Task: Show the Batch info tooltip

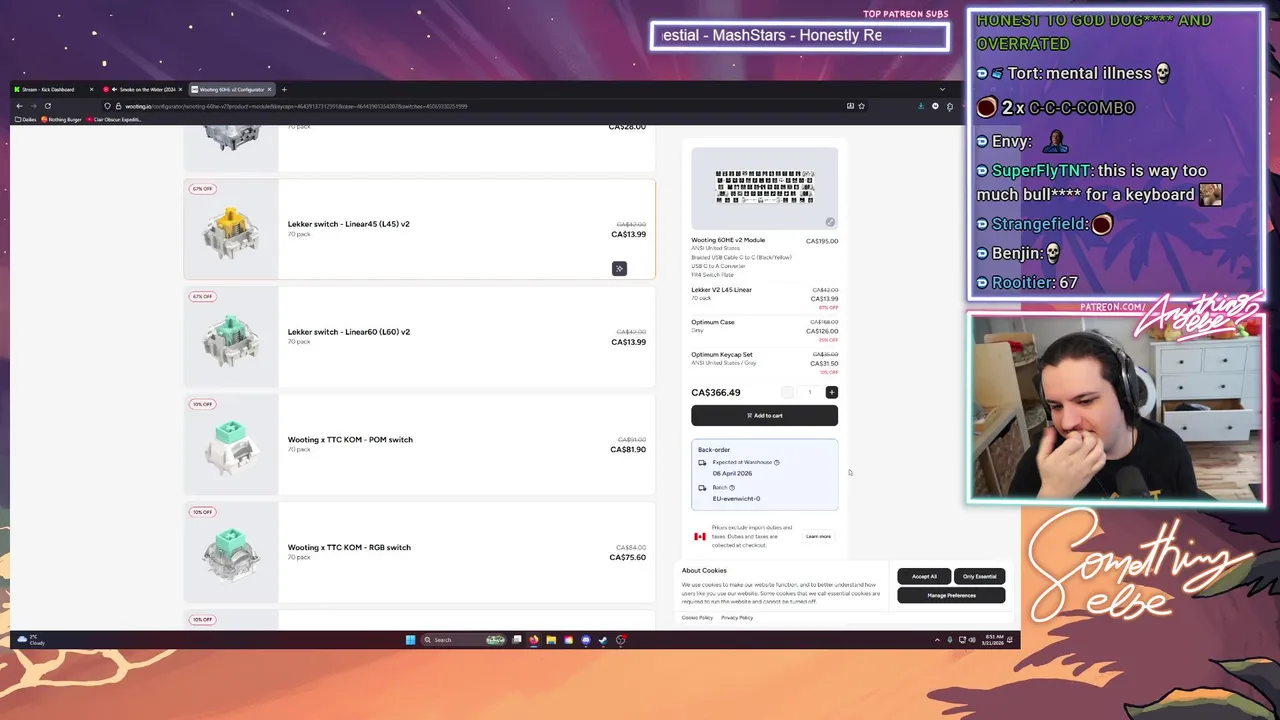Action: point(732,487)
